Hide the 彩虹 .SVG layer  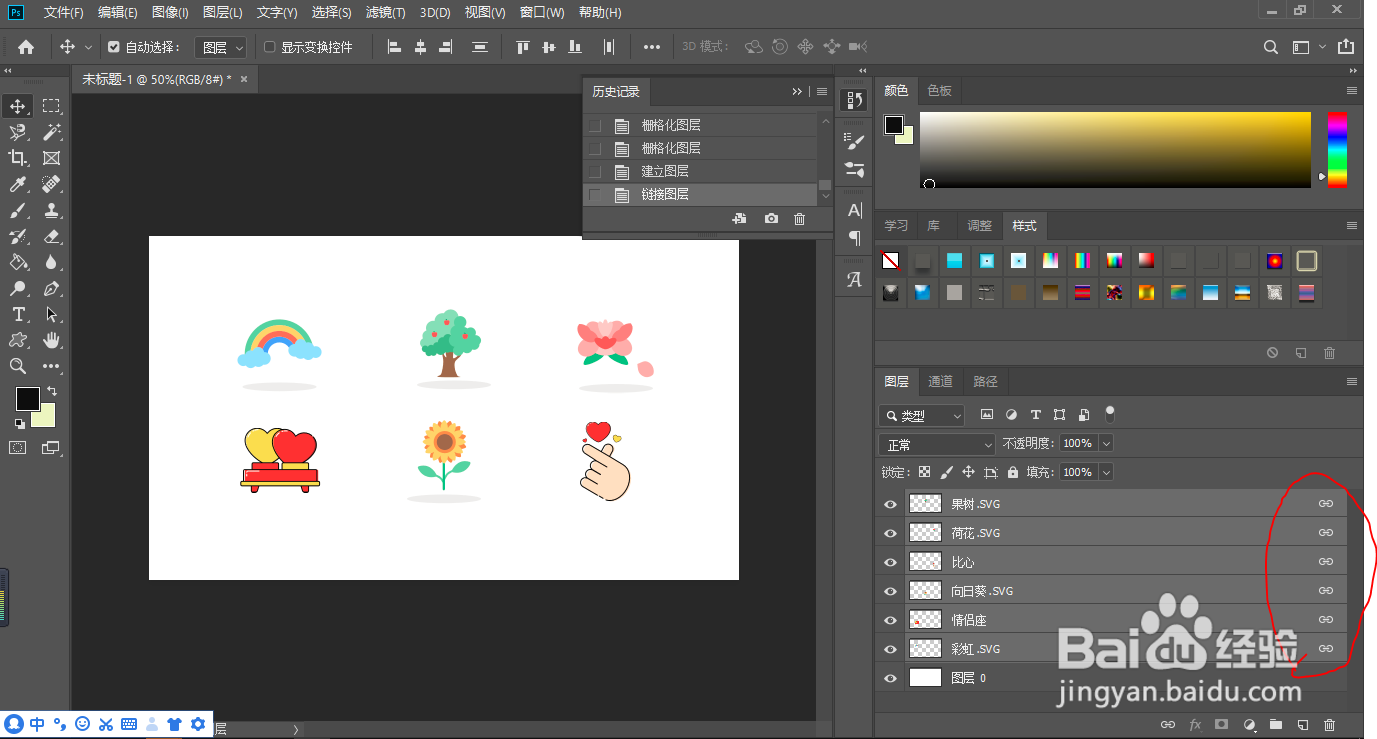click(890, 649)
